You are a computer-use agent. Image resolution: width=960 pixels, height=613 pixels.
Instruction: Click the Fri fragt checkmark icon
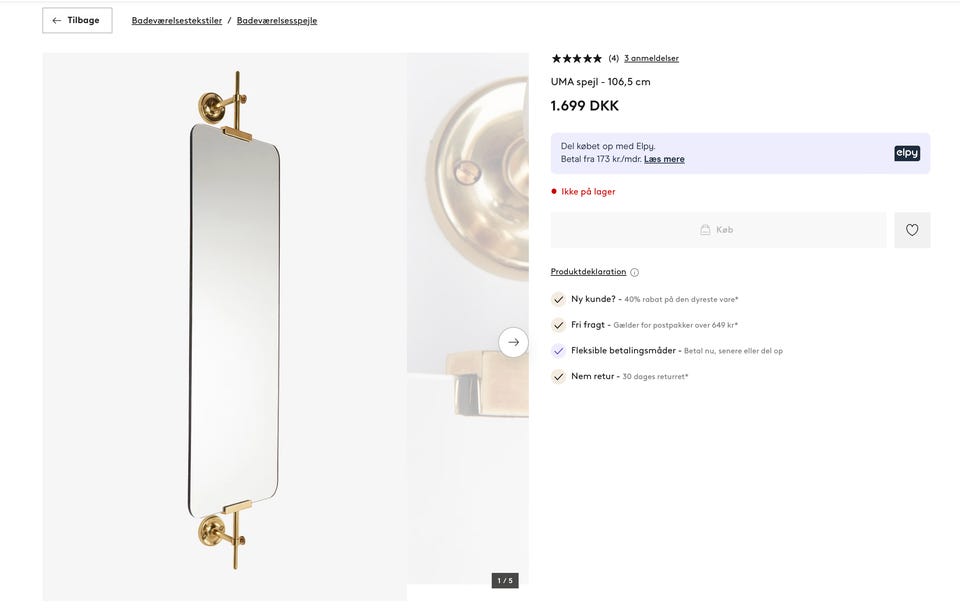coord(559,325)
